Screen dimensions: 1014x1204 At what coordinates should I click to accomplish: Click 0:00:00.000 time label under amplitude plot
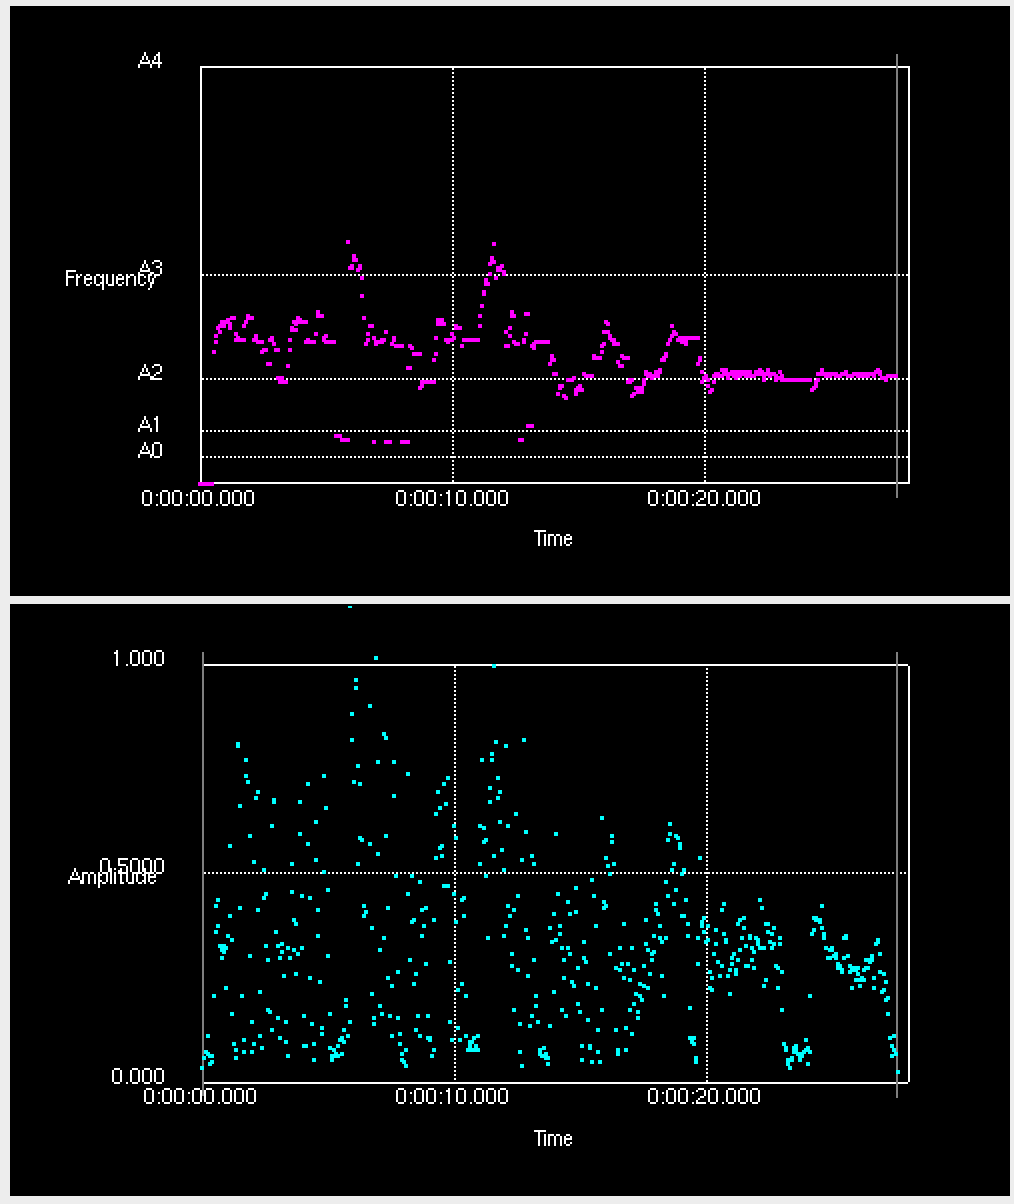[200, 1097]
